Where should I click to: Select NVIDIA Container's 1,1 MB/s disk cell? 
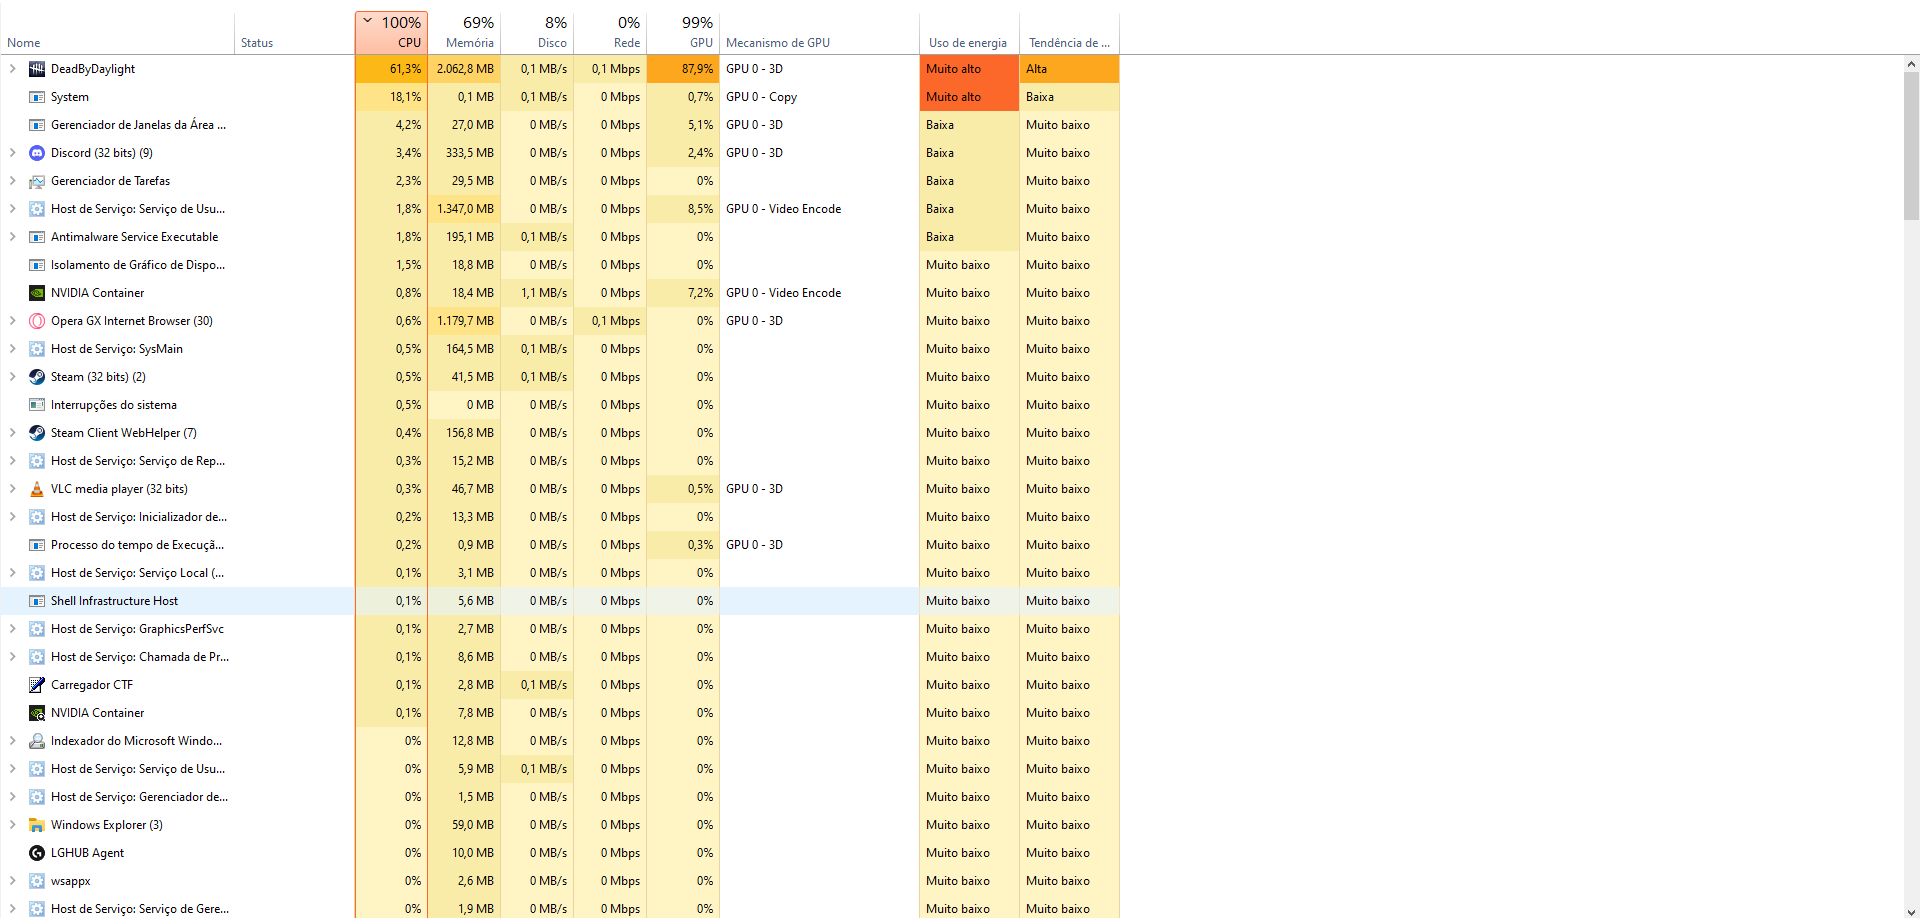(537, 293)
